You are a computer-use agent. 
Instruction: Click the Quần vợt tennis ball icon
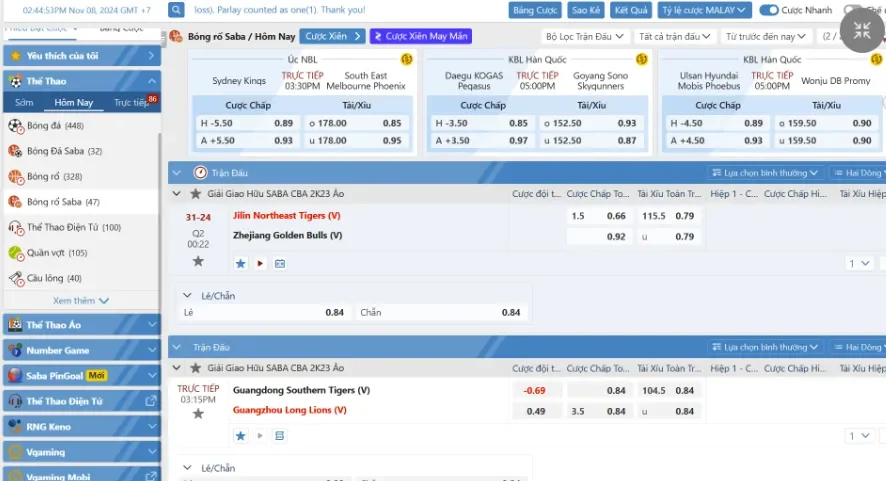[x=15, y=253]
